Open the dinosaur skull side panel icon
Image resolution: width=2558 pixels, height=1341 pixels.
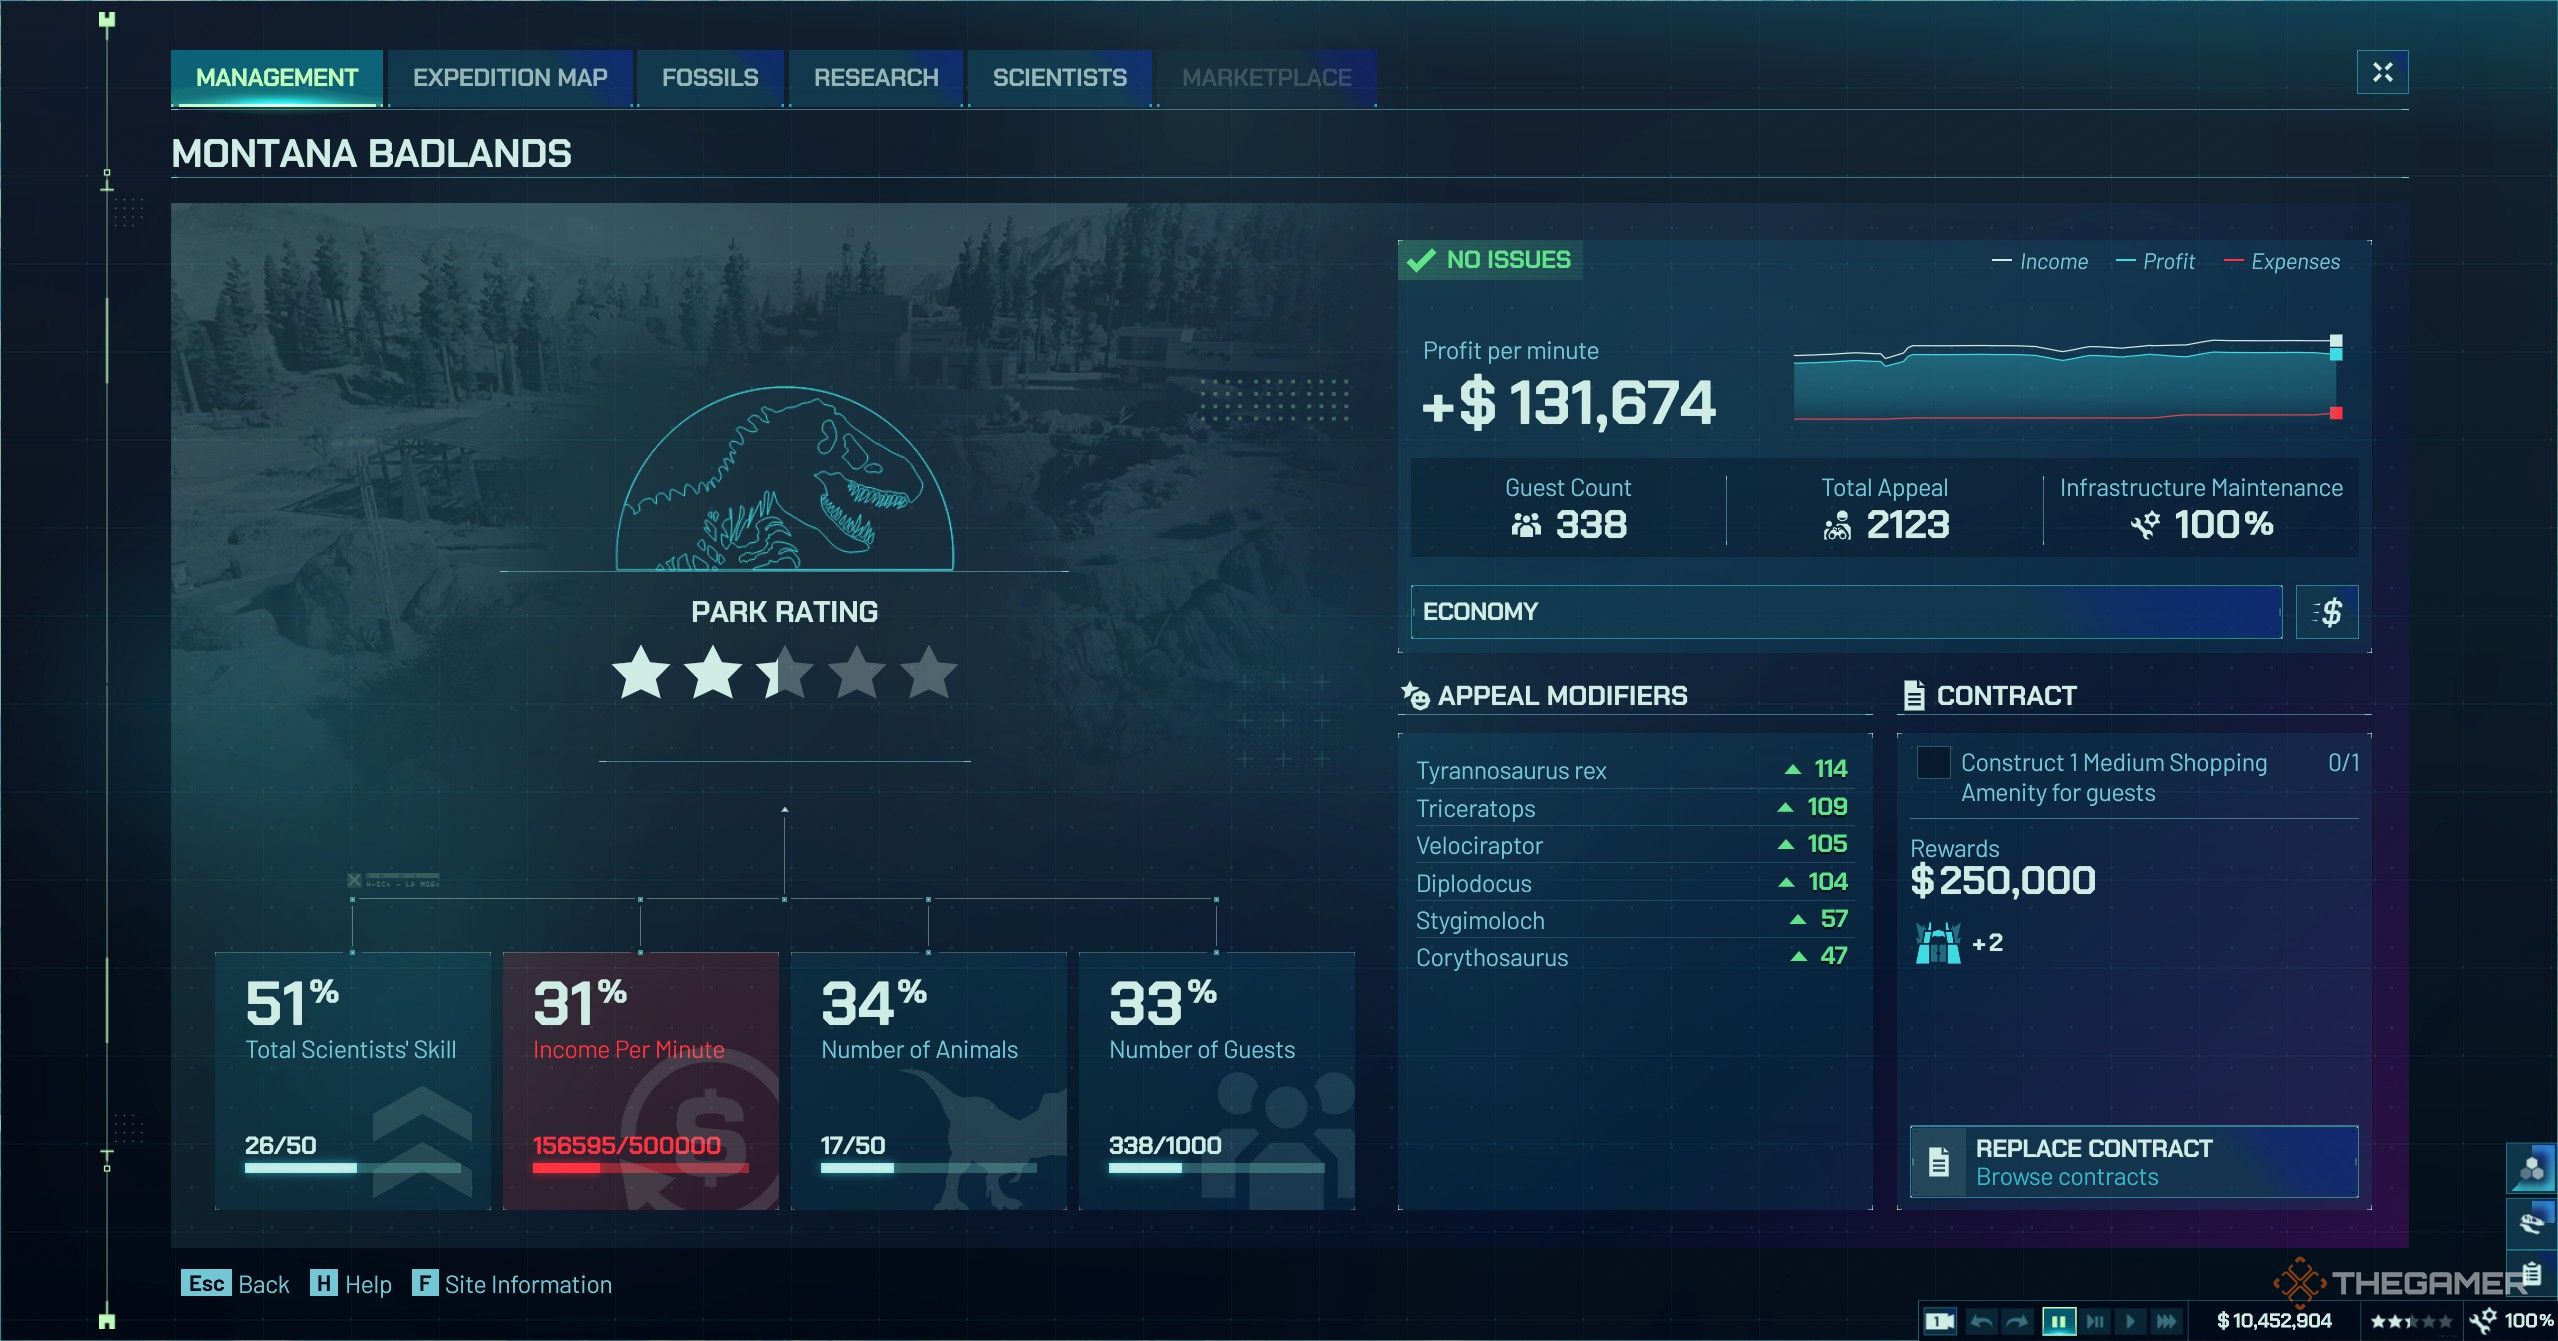(2531, 1222)
